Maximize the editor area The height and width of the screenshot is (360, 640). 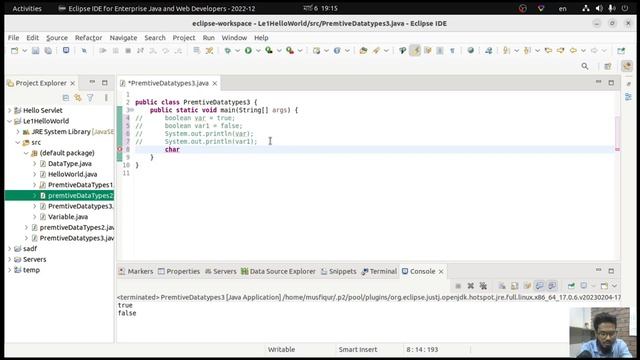tap(611, 82)
